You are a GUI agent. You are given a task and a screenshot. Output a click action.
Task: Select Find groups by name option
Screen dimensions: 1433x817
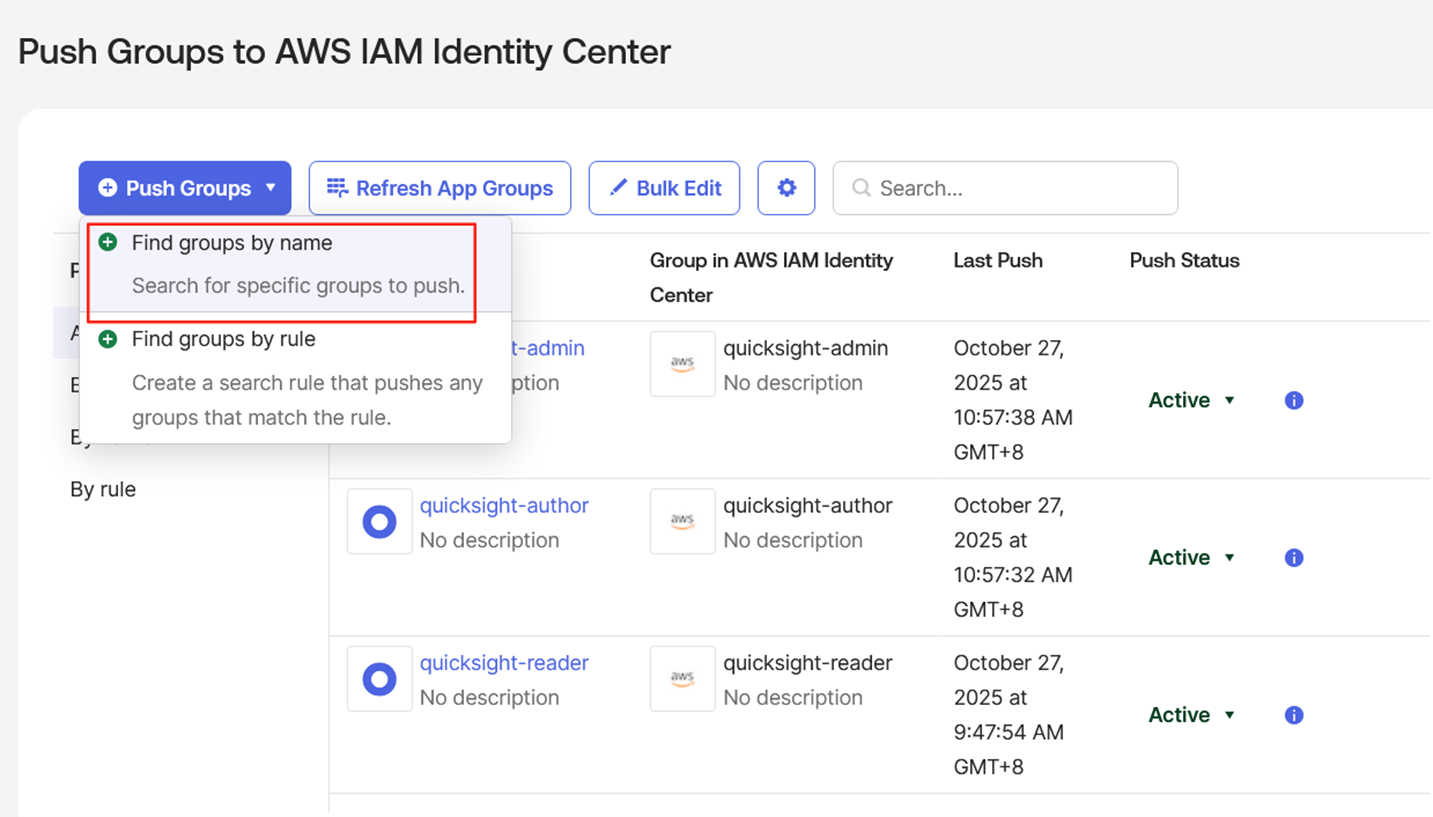[232, 243]
